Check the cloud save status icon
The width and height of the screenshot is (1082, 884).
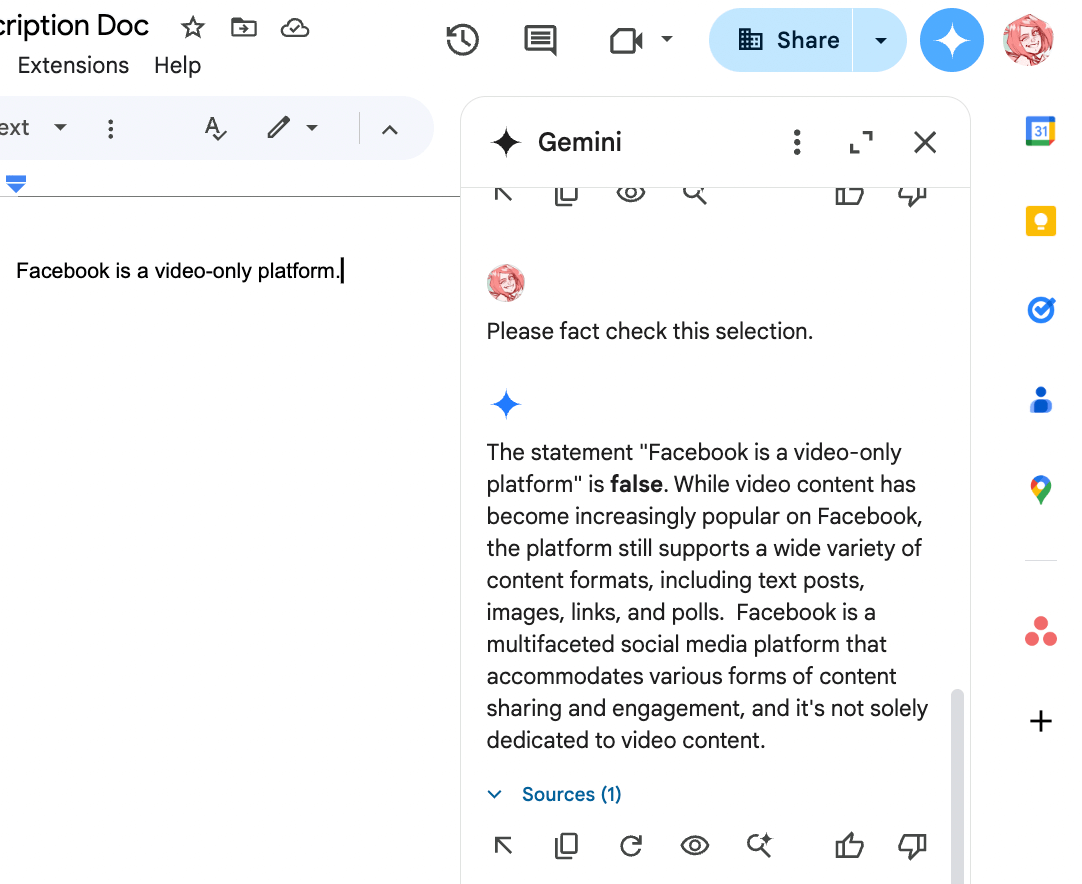click(x=295, y=28)
